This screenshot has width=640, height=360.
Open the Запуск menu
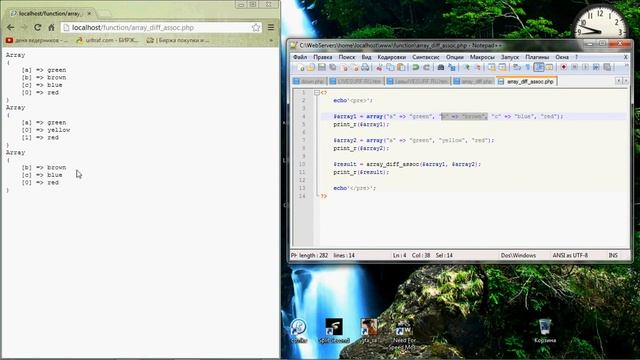pos(510,57)
